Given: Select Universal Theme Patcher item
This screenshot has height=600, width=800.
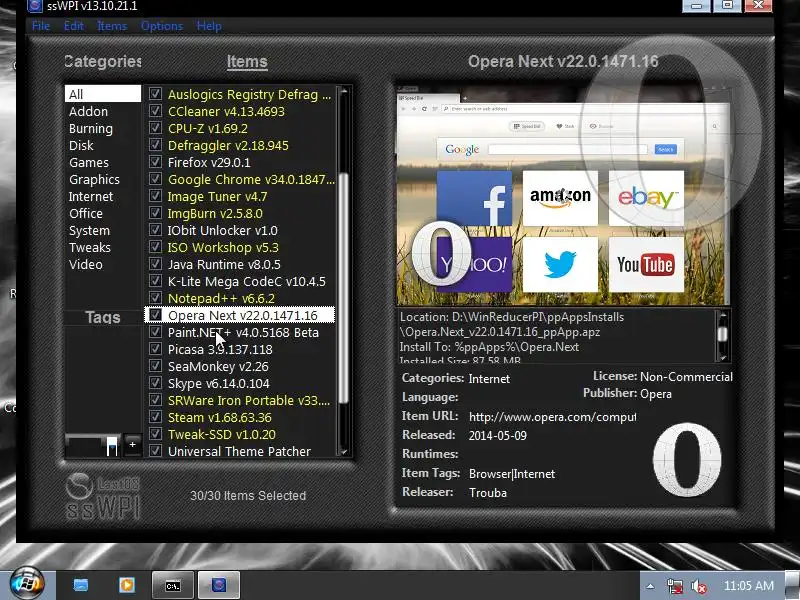Looking at the screenshot, I should pos(240,451).
